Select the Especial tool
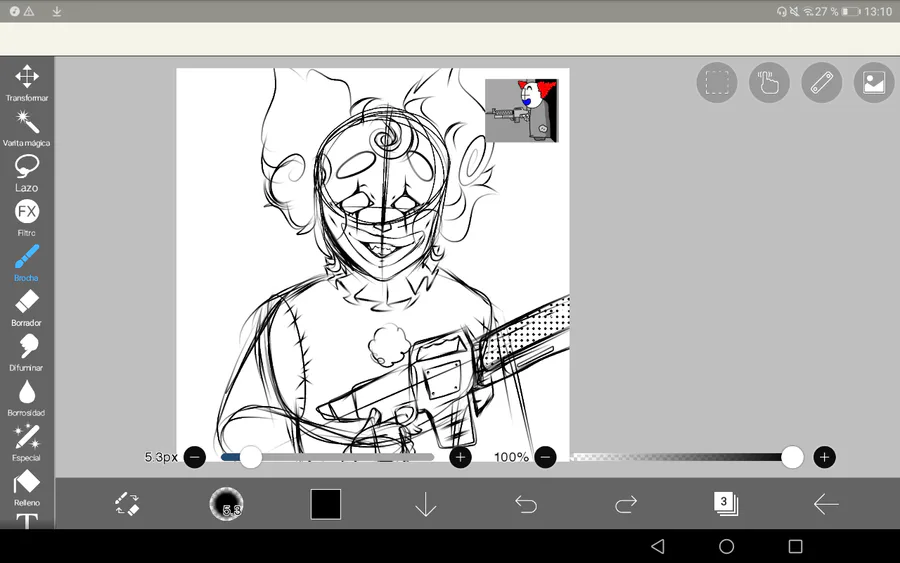This screenshot has width=900, height=563. coord(27,443)
